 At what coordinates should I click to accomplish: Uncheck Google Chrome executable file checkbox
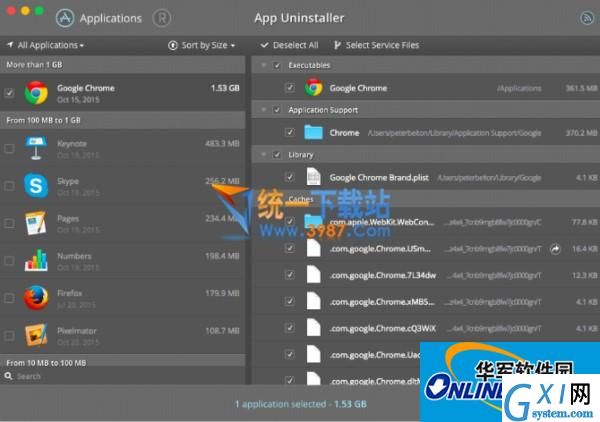(x=290, y=88)
